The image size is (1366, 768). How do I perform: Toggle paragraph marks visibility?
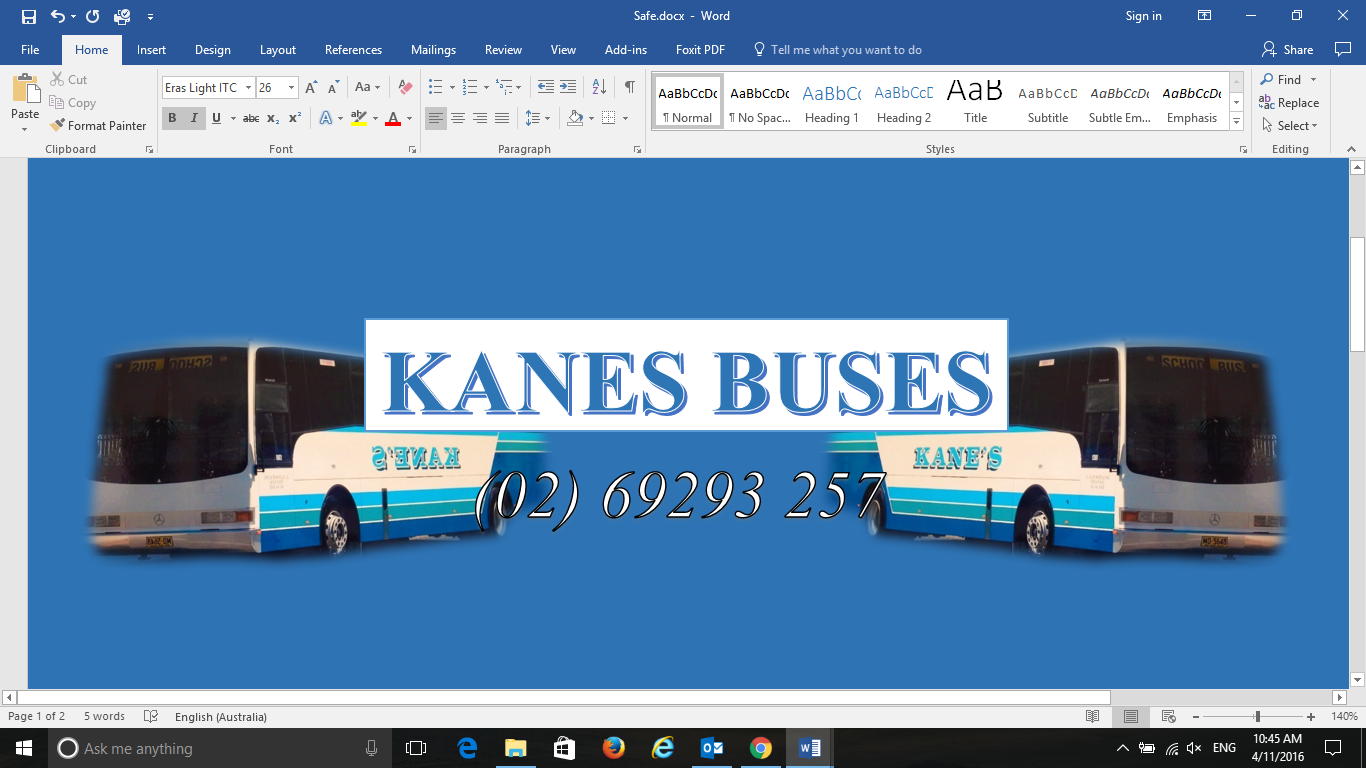click(628, 87)
